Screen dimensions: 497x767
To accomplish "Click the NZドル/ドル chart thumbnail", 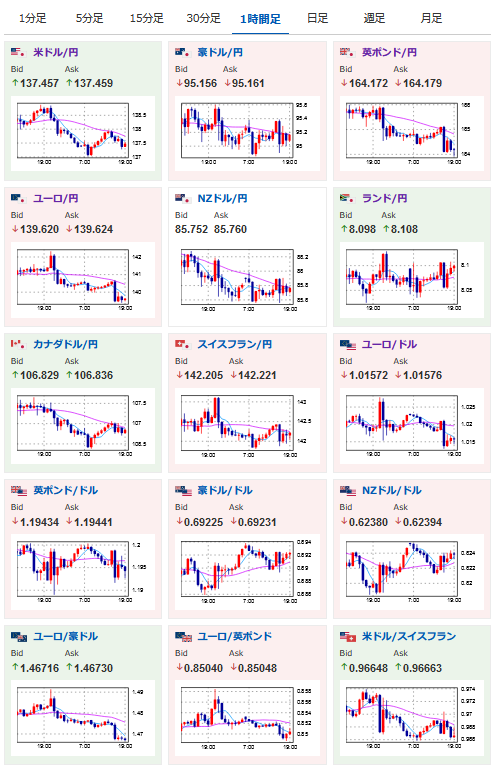I will 412,572.
